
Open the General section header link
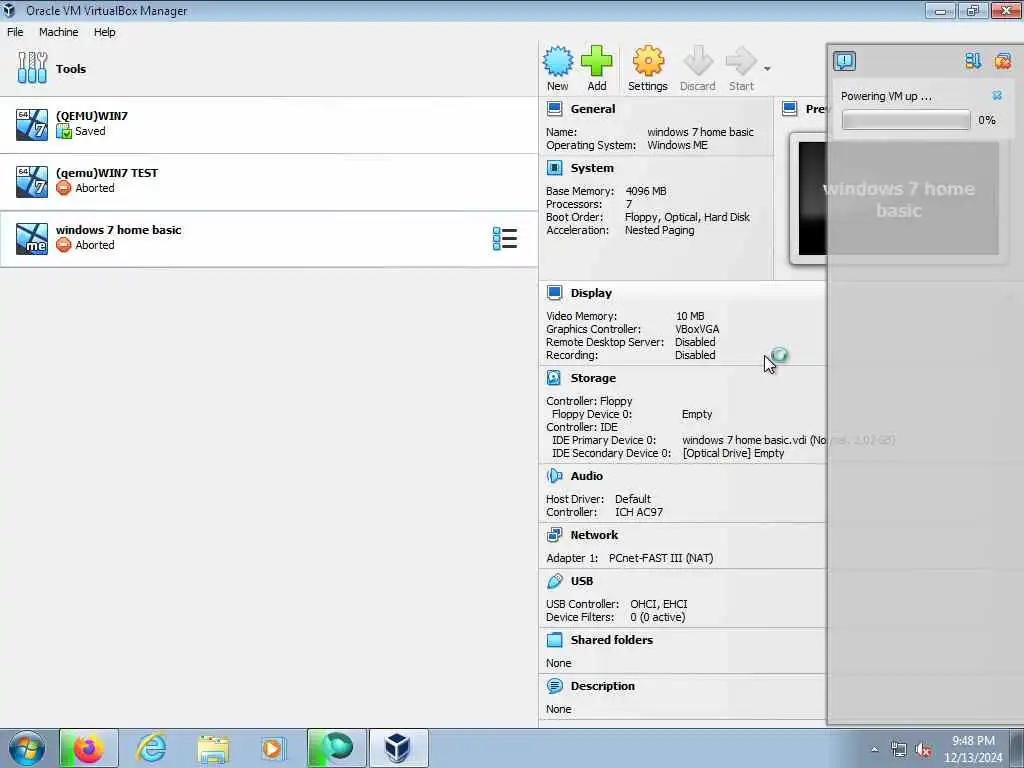(x=592, y=109)
